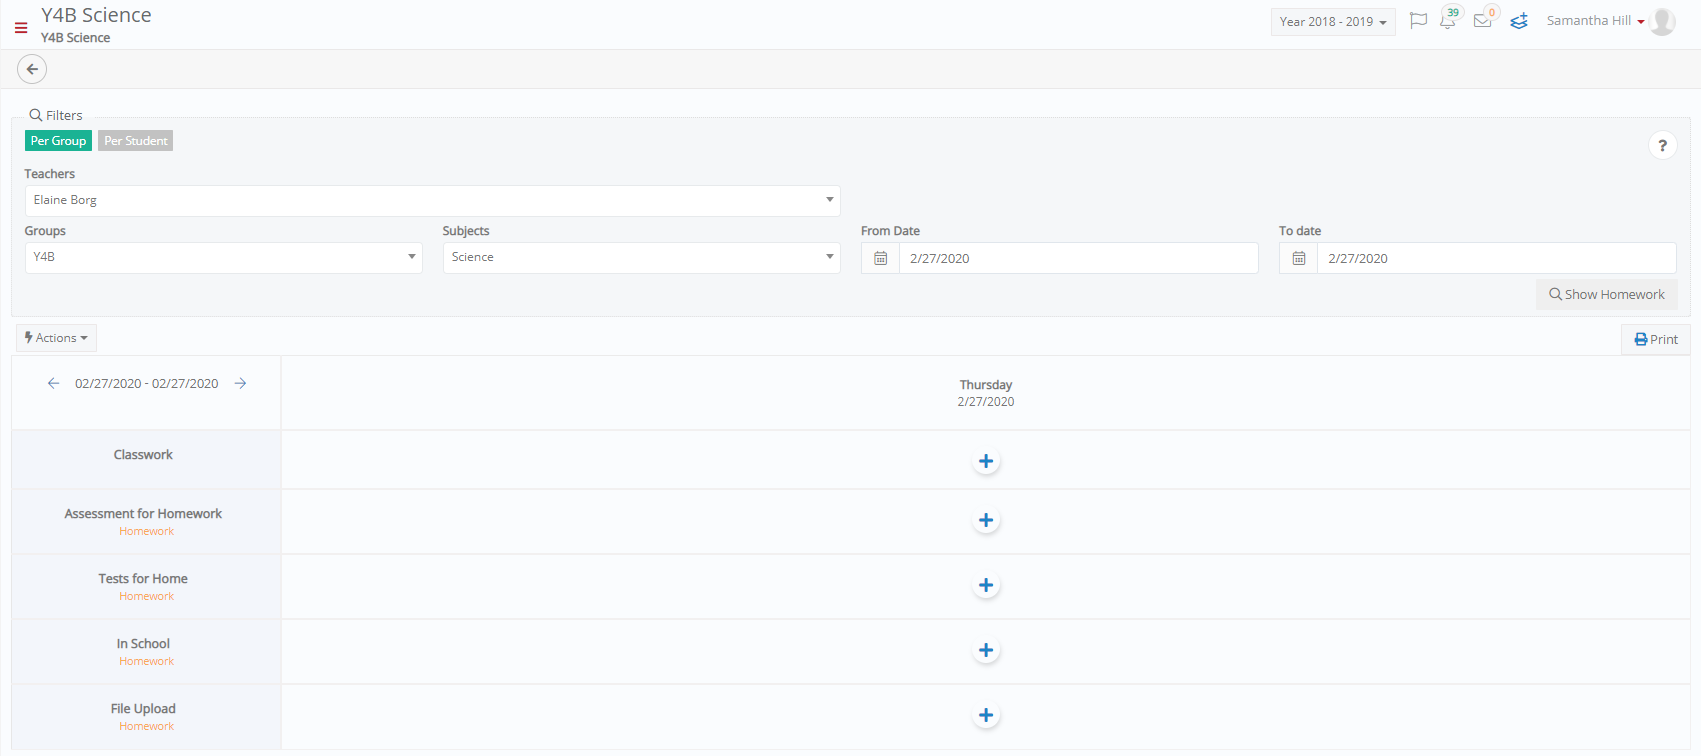
Task: Add a Tests for Home entry
Action: (x=986, y=585)
